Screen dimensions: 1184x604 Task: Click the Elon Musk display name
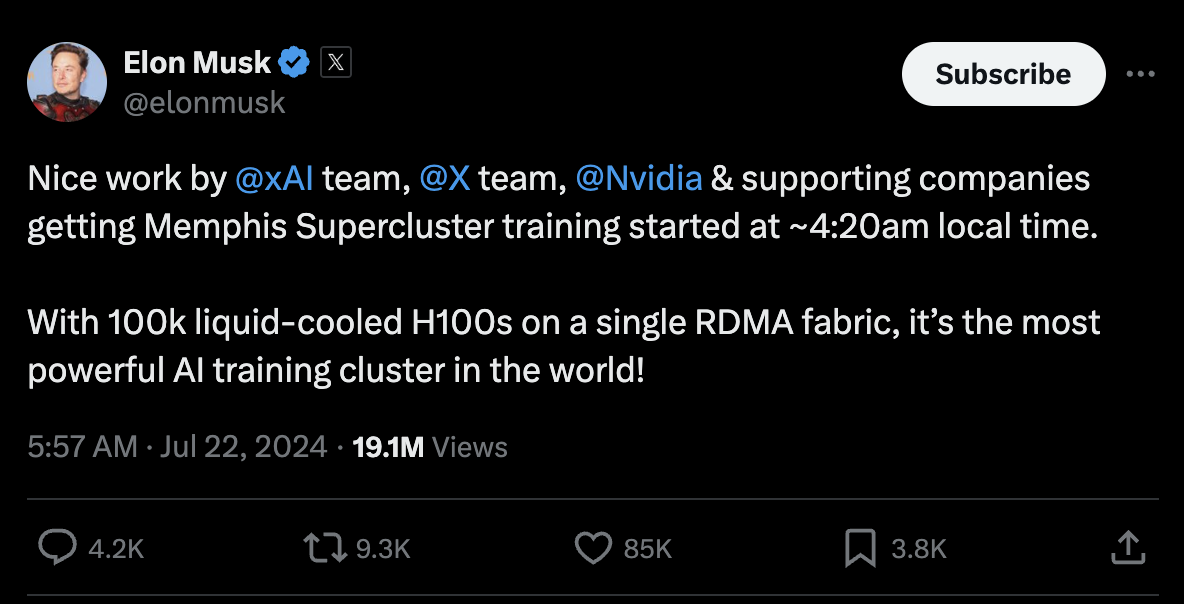(197, 63)
